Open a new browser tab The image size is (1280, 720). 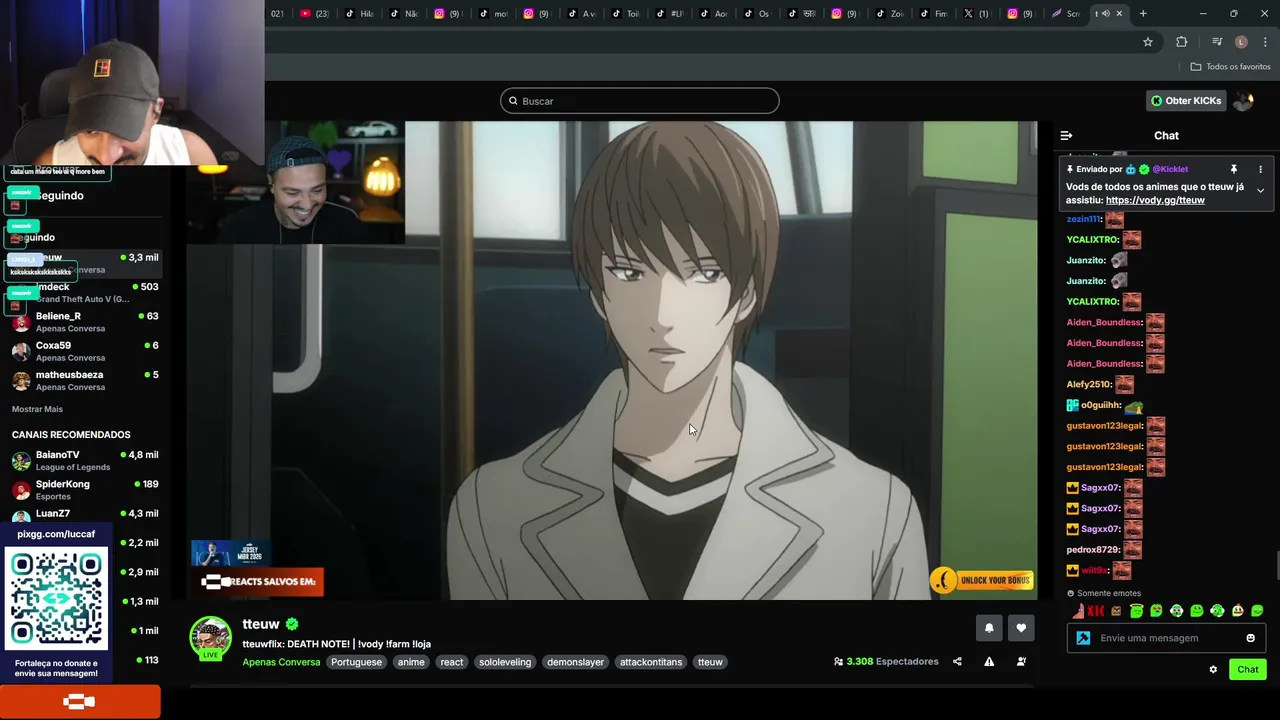(x=1143, y=14)
